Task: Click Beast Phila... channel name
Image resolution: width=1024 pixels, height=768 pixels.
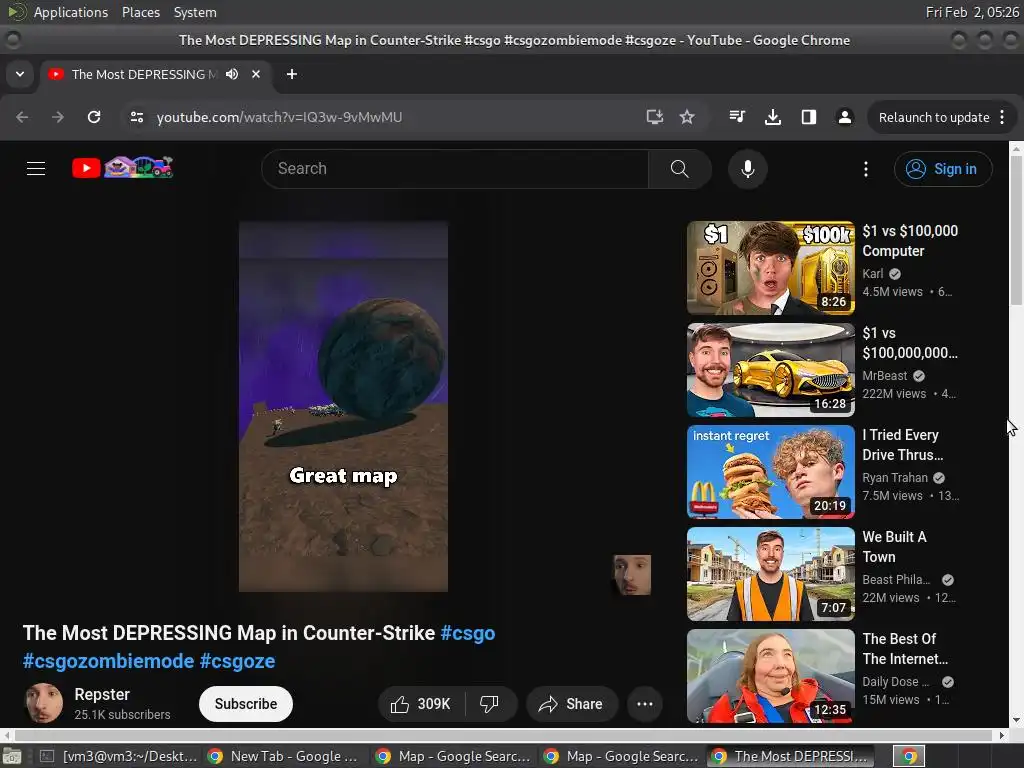Action: pos(896,579)
